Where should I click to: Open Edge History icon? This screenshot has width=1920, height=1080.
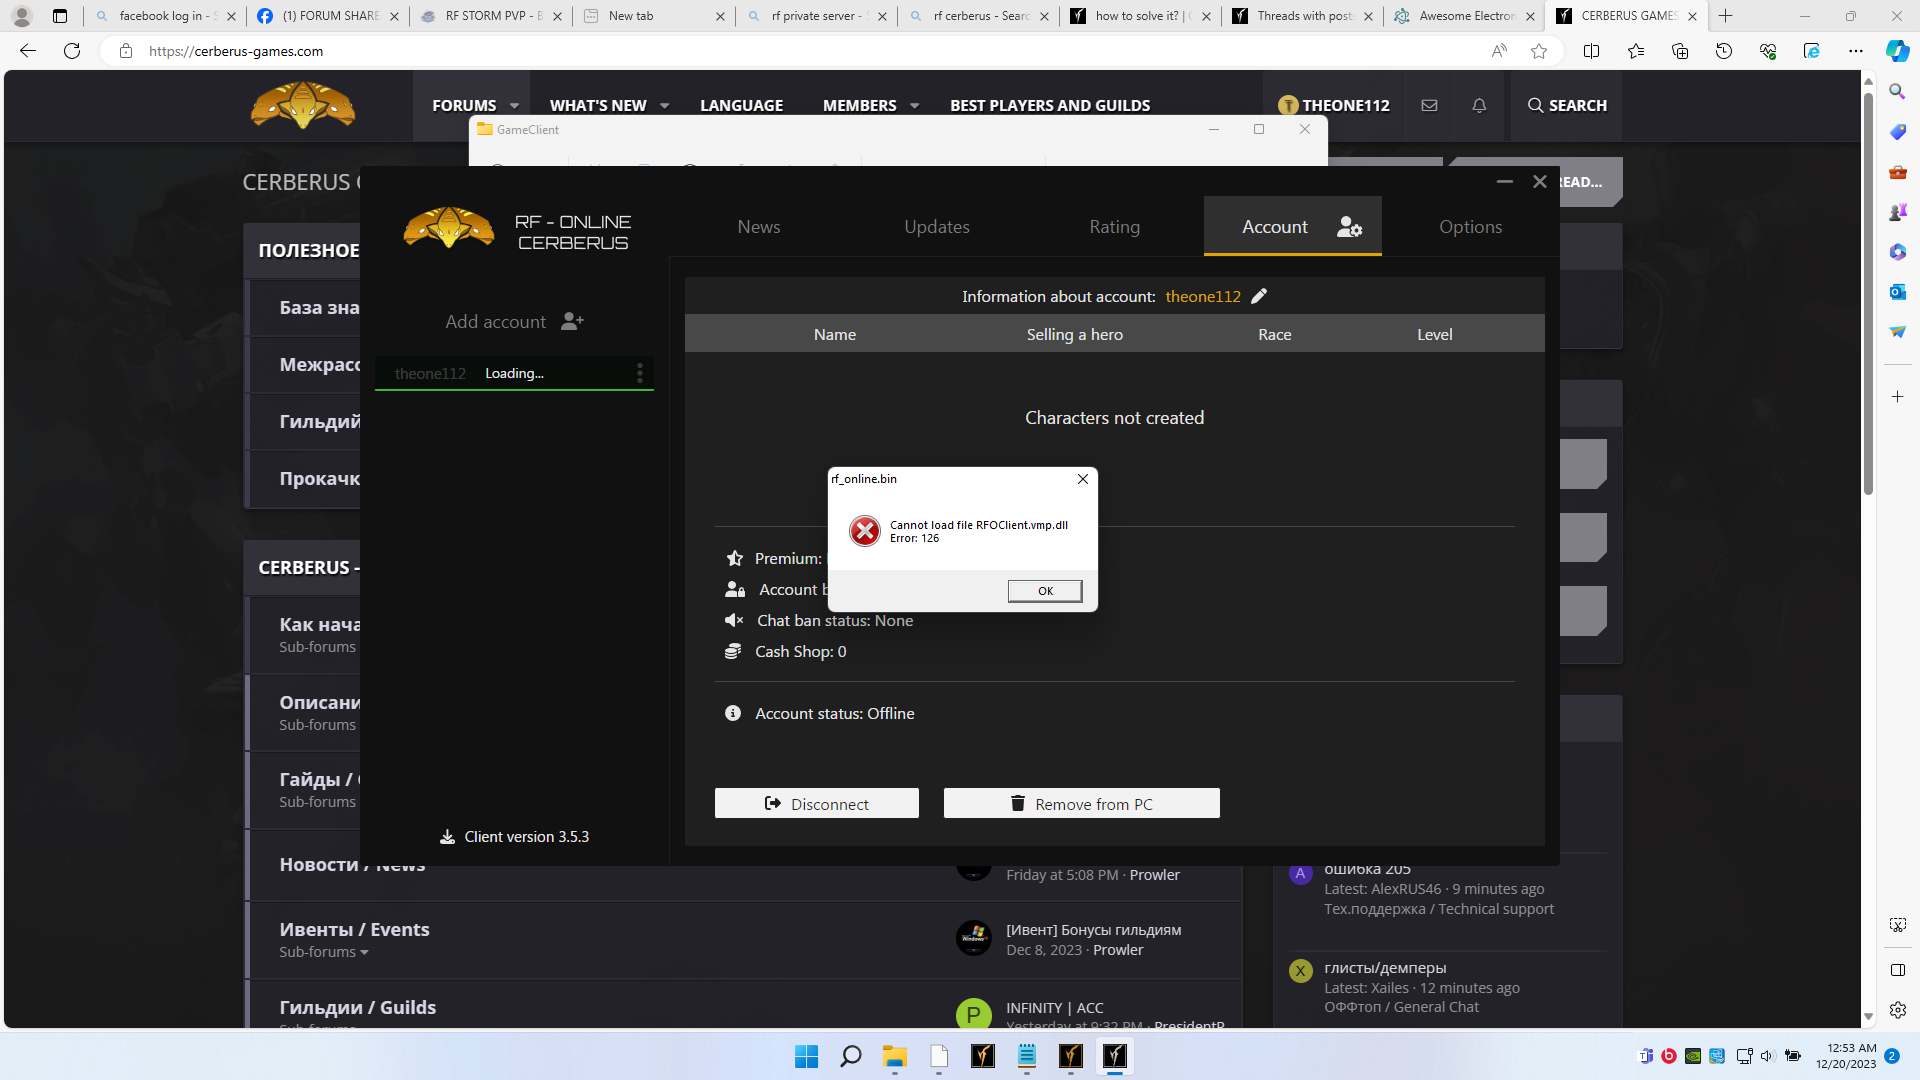coord(1723,51)
